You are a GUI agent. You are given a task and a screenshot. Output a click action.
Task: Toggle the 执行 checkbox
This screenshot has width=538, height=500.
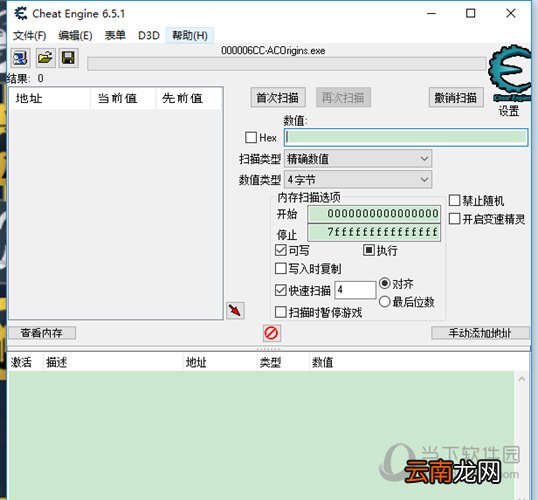tap(369, 250)
